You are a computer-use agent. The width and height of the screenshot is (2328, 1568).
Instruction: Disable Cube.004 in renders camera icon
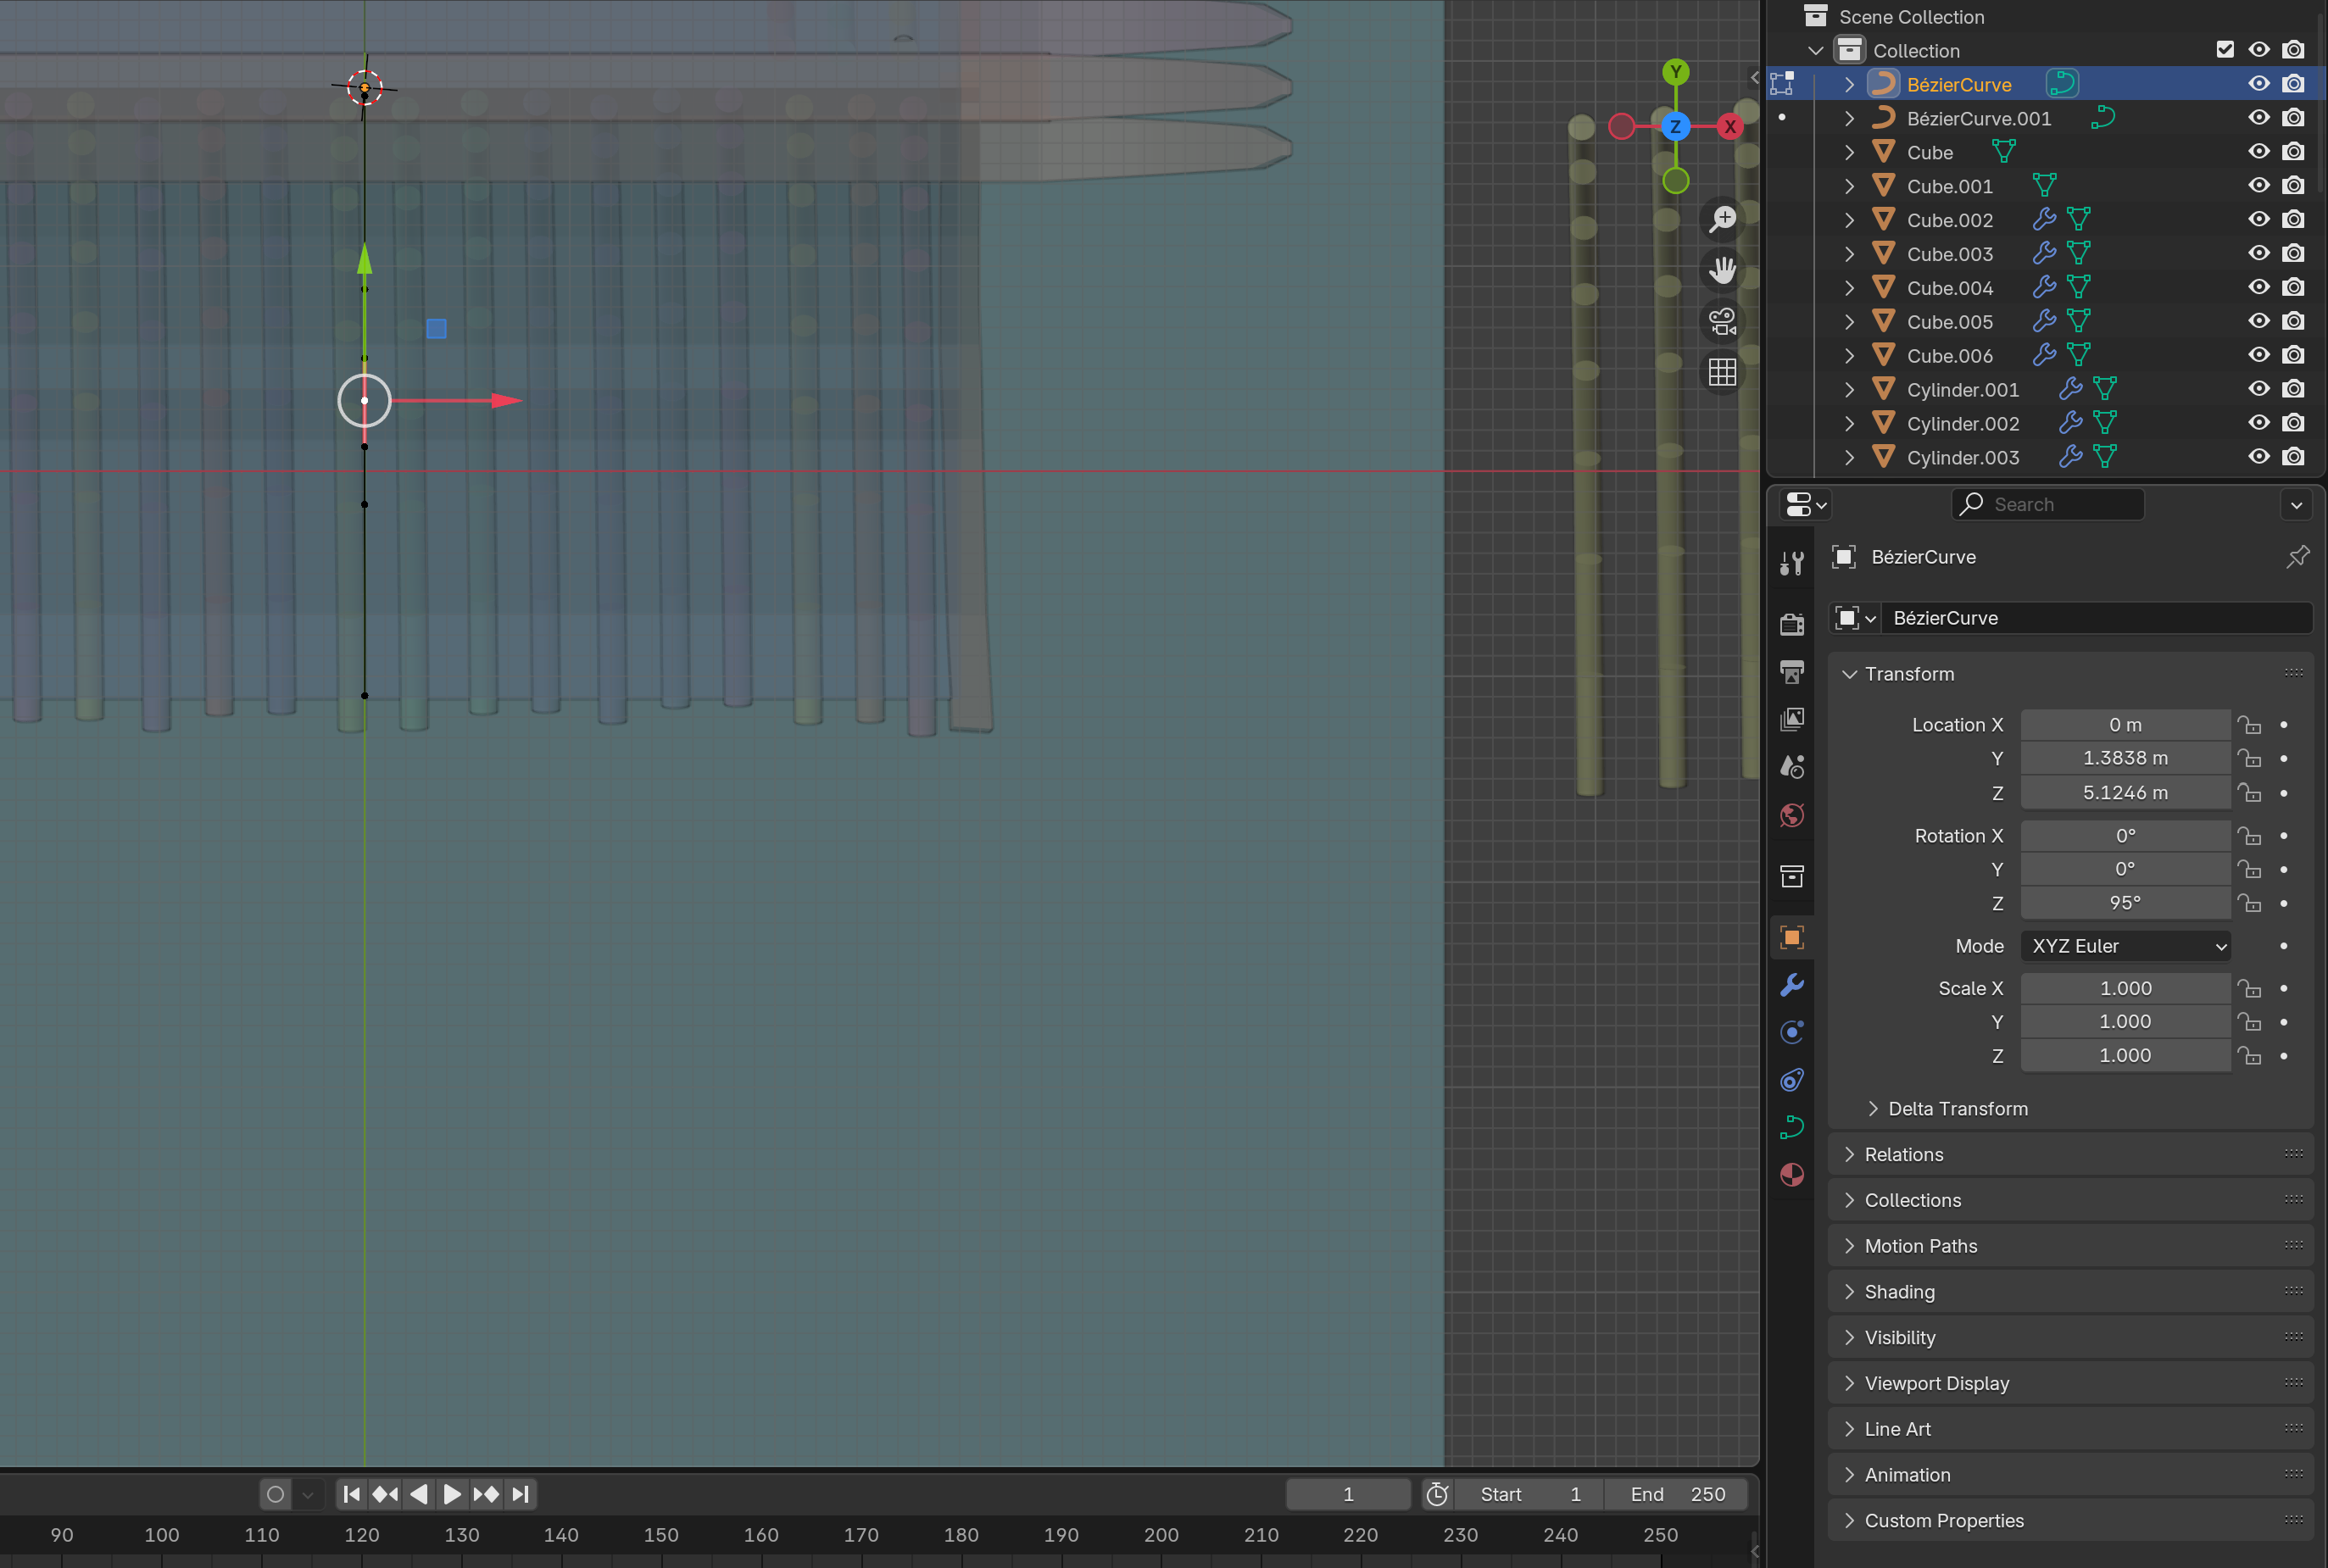point(2294,287)
